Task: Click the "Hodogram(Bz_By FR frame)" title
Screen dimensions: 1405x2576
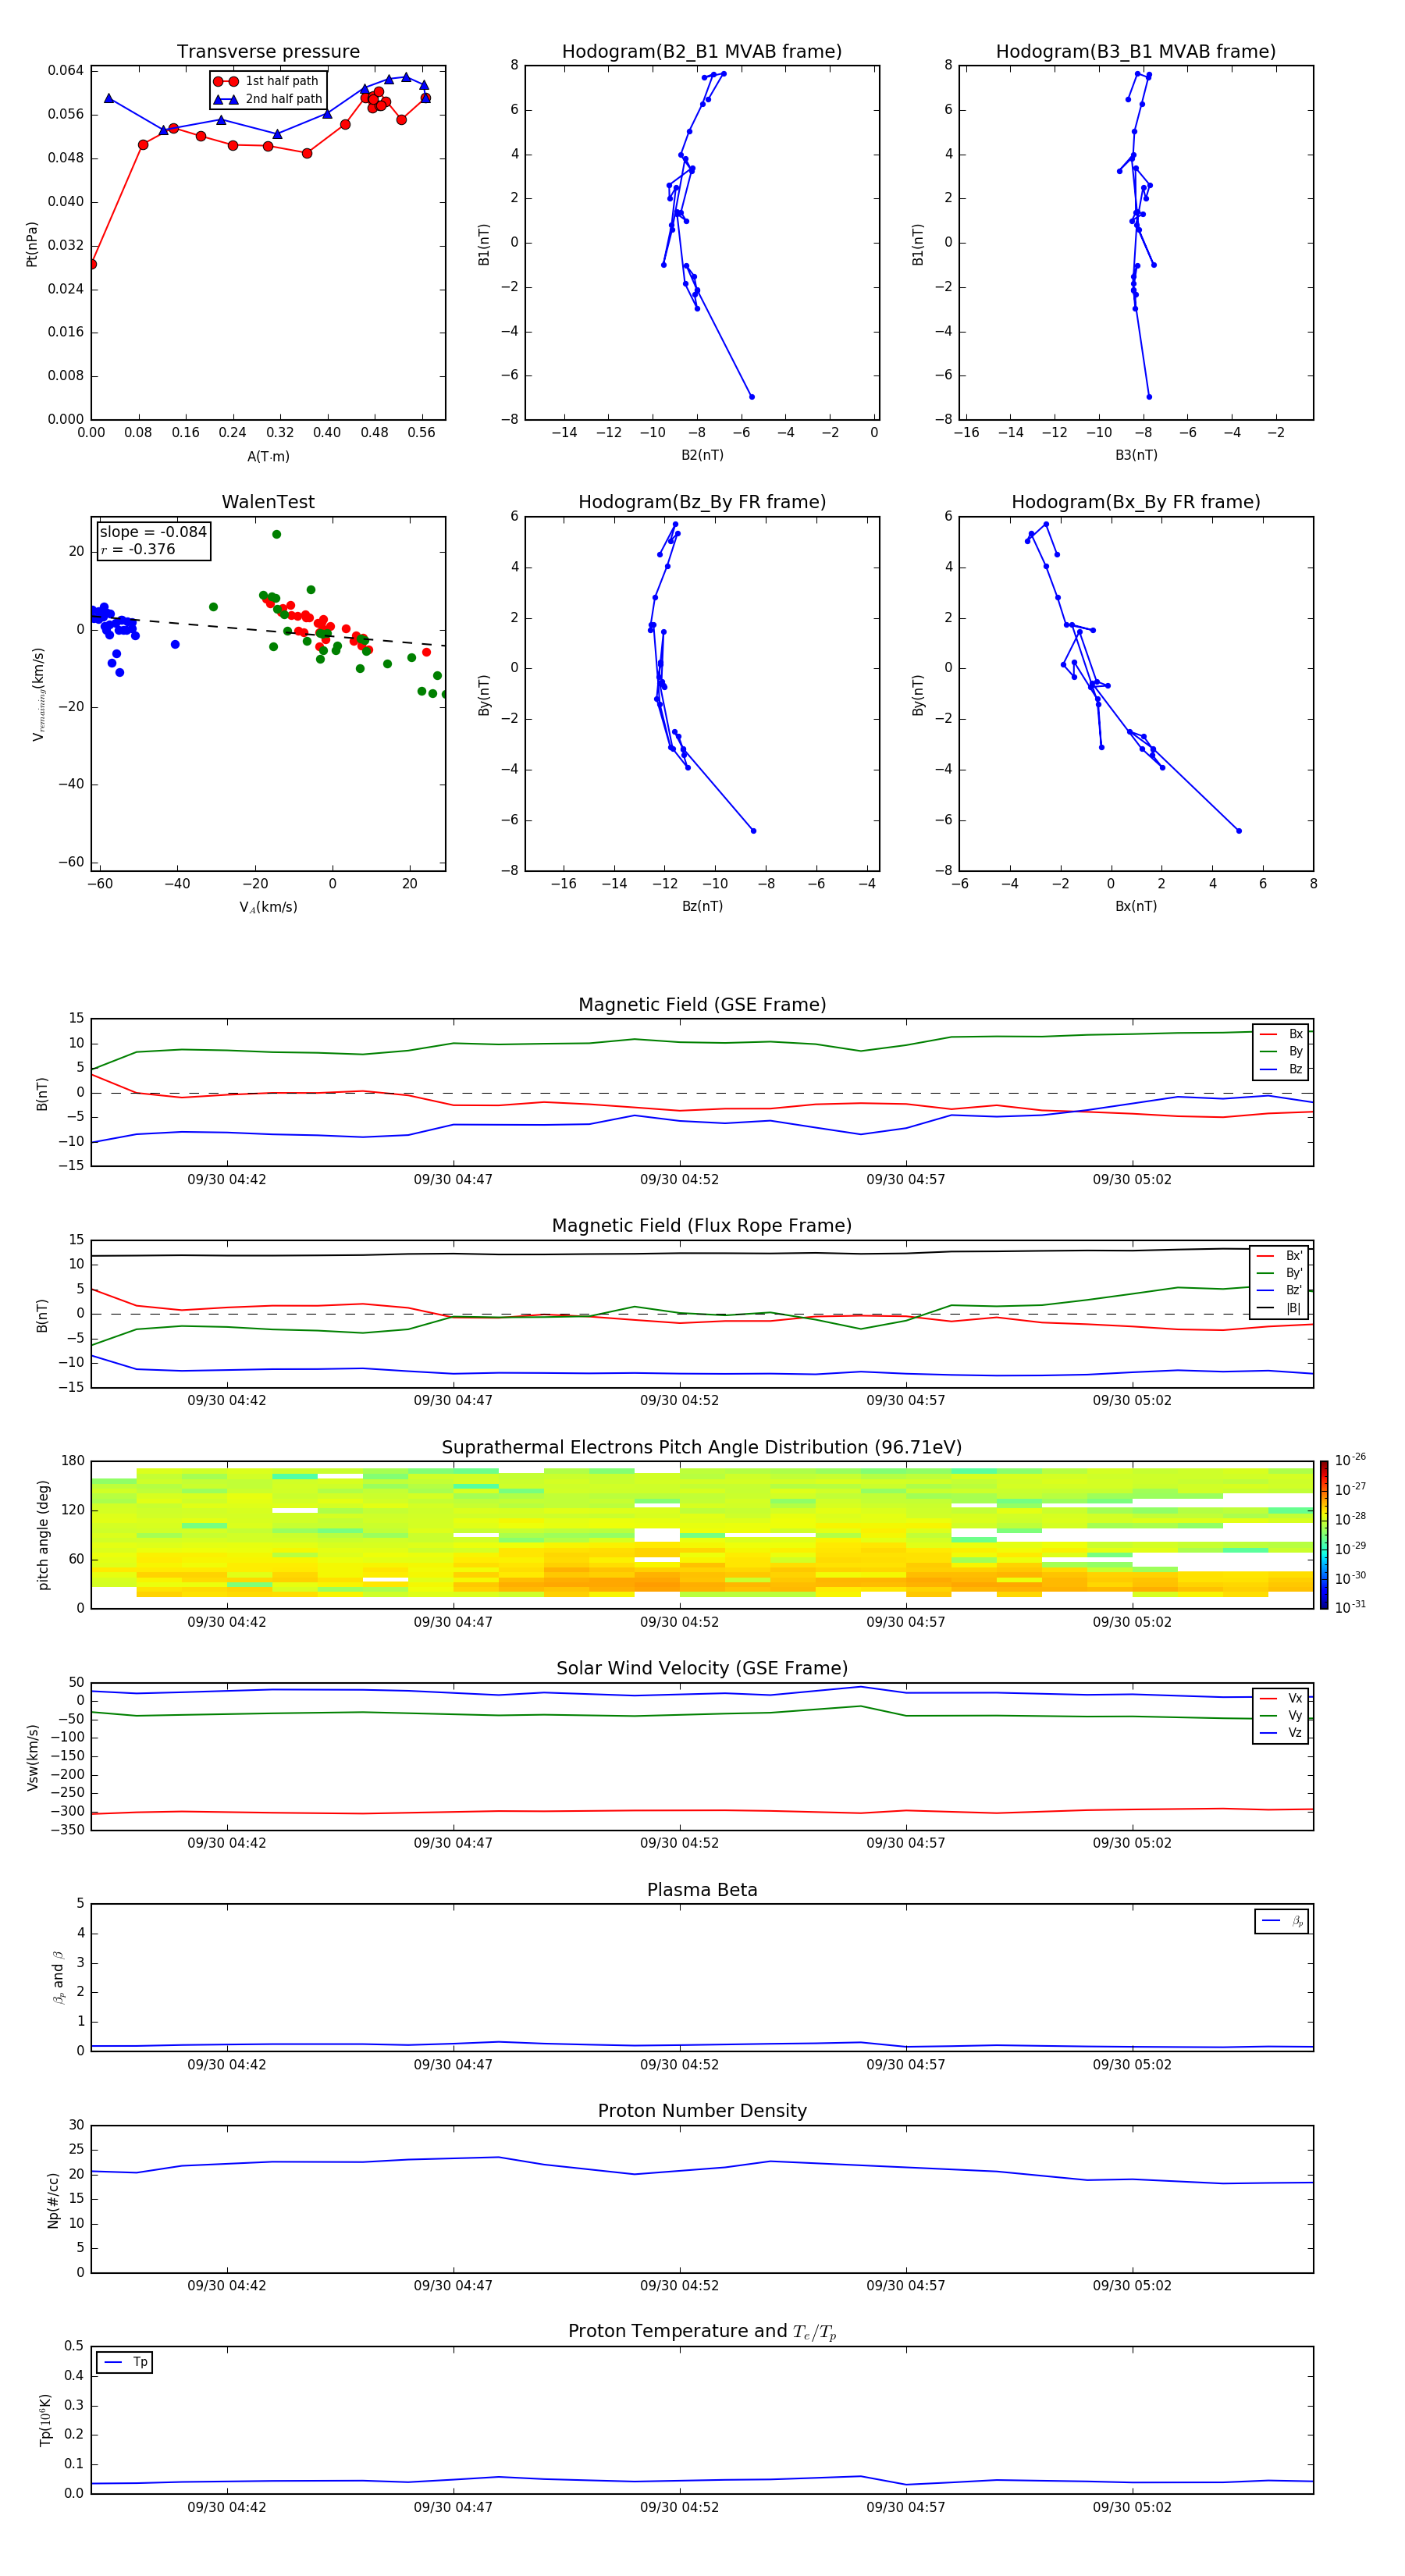Action: point(702,502)
